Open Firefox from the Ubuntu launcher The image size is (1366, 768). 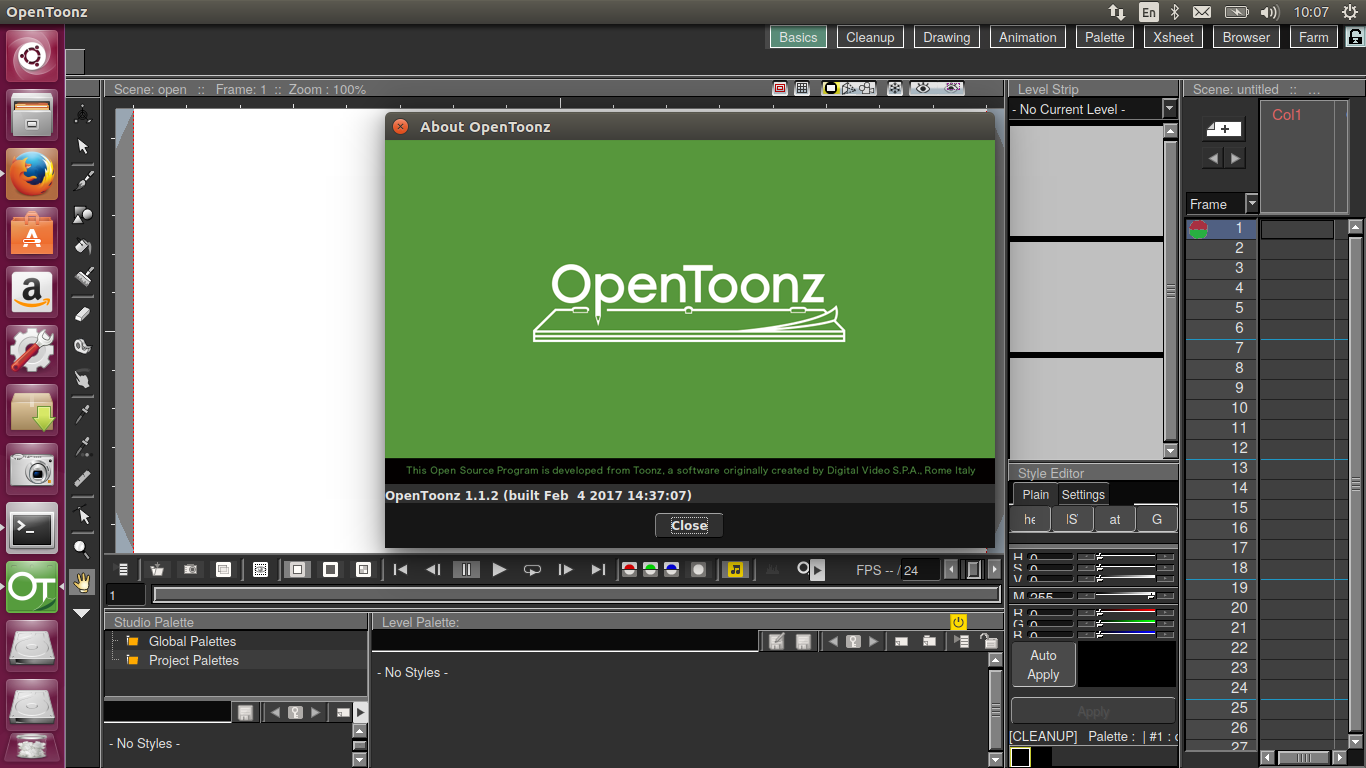pyautogui.click(x=32, y=174)
